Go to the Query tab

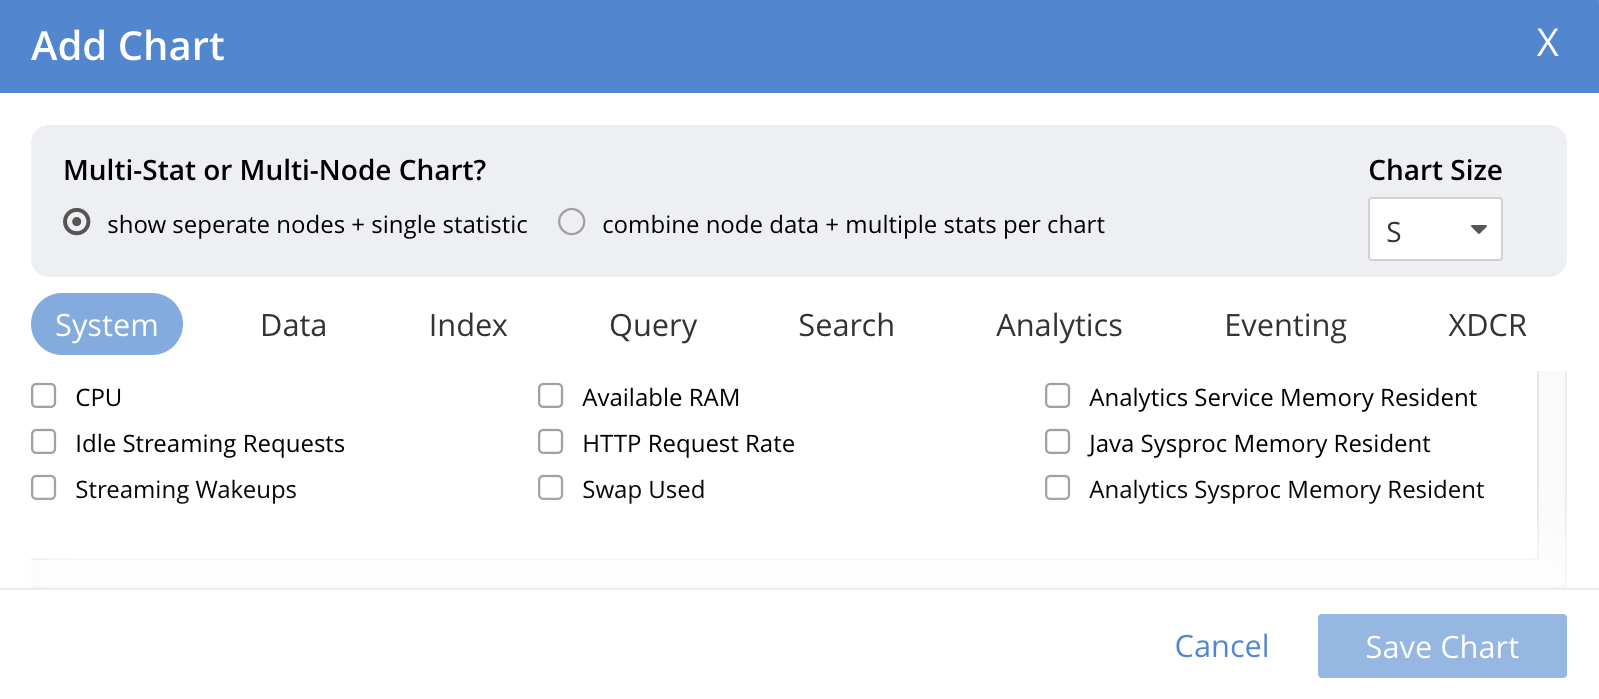pos(653,325)
